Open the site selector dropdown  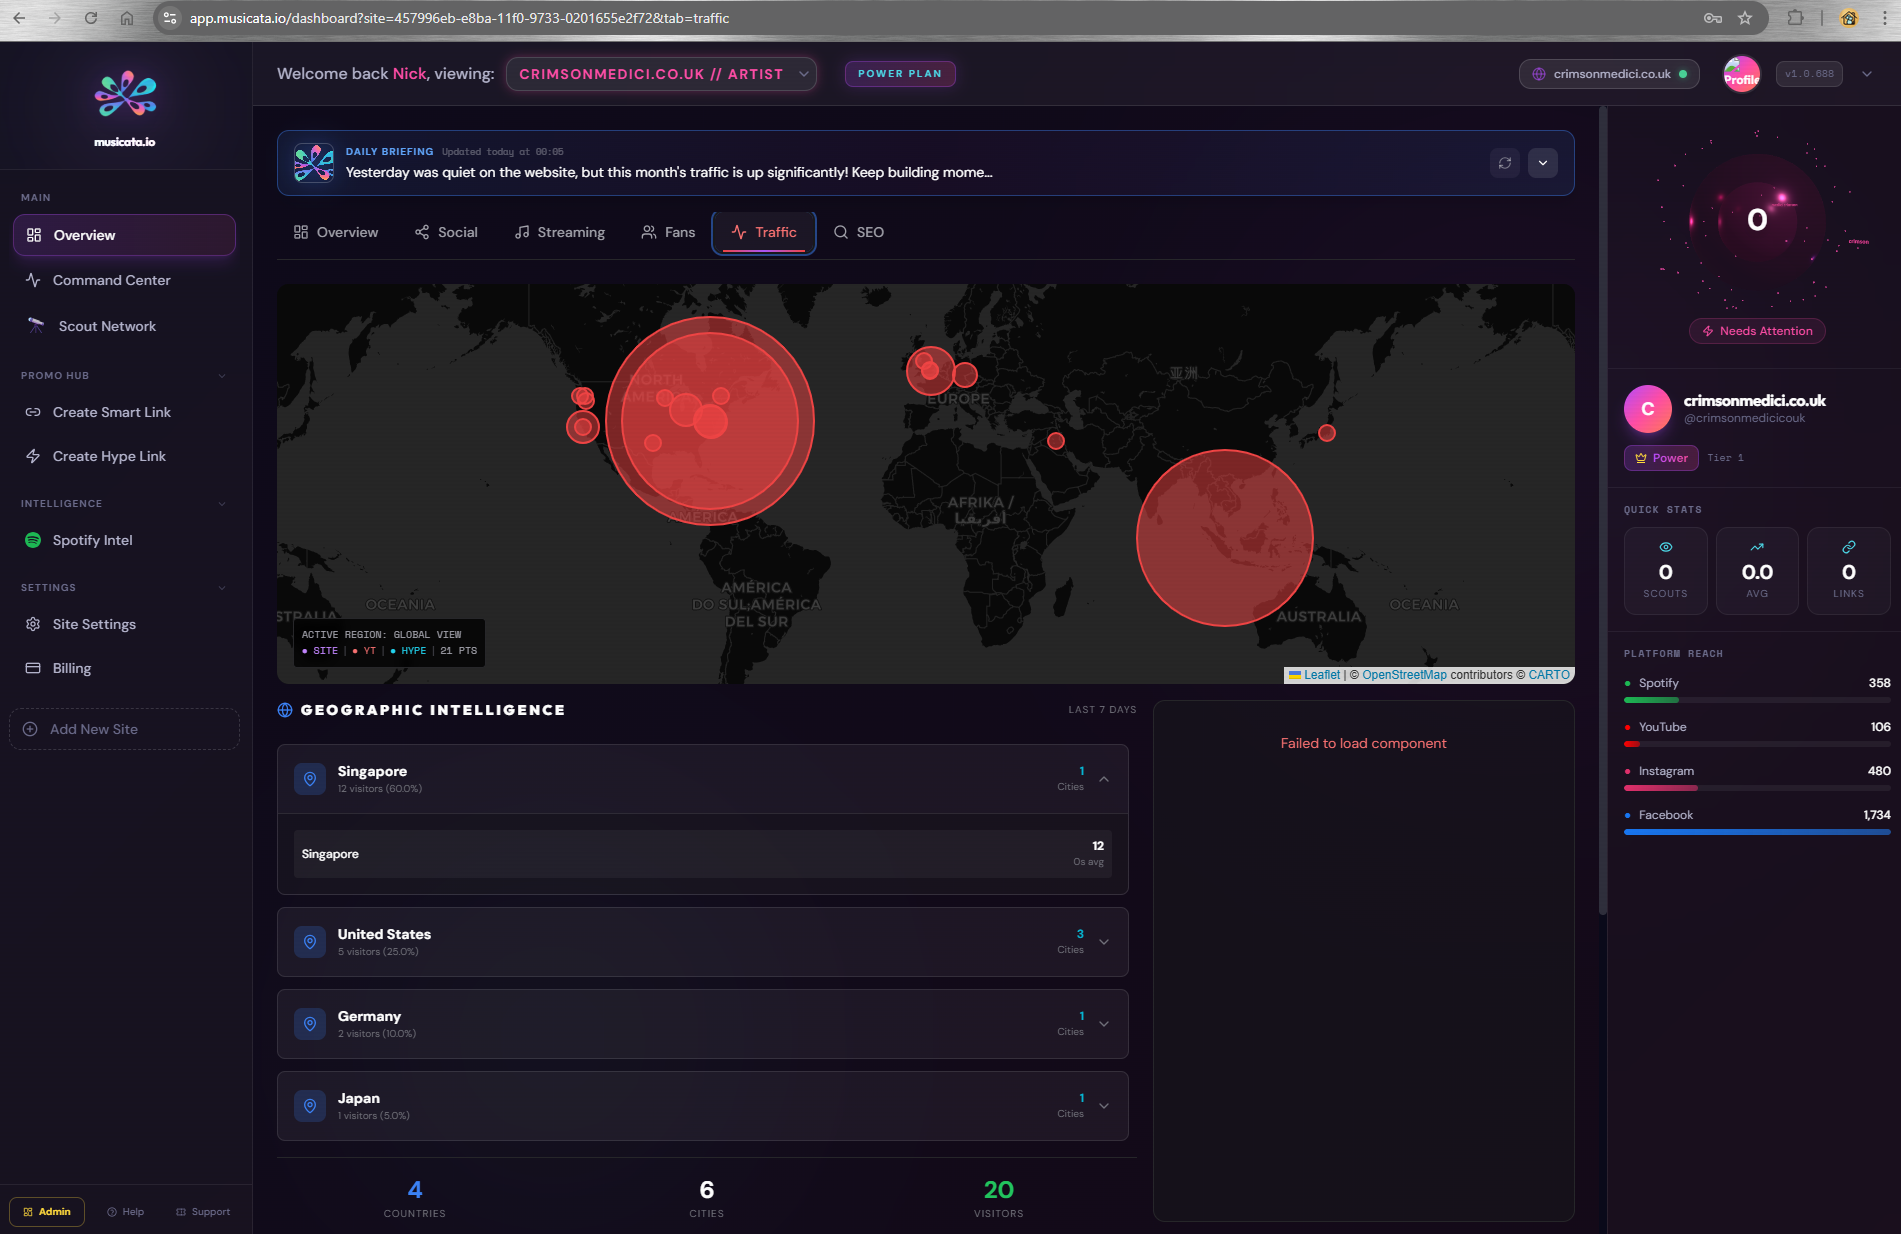coord(661,74)
